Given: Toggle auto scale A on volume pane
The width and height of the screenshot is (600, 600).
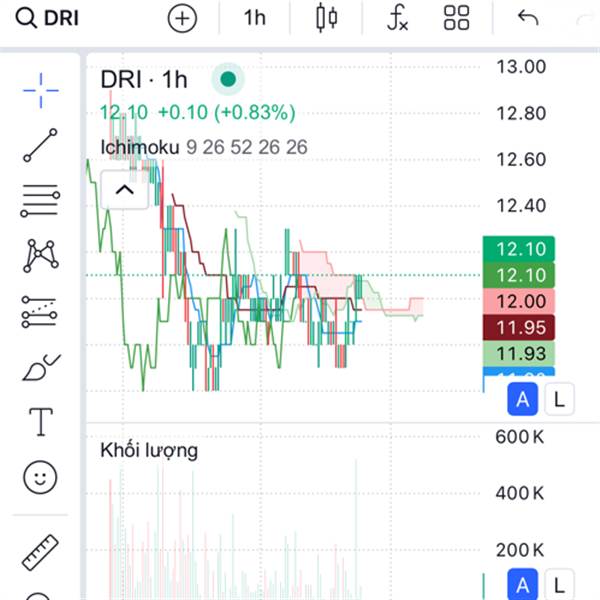Looking at the screenshot, I should click(522, 585).
